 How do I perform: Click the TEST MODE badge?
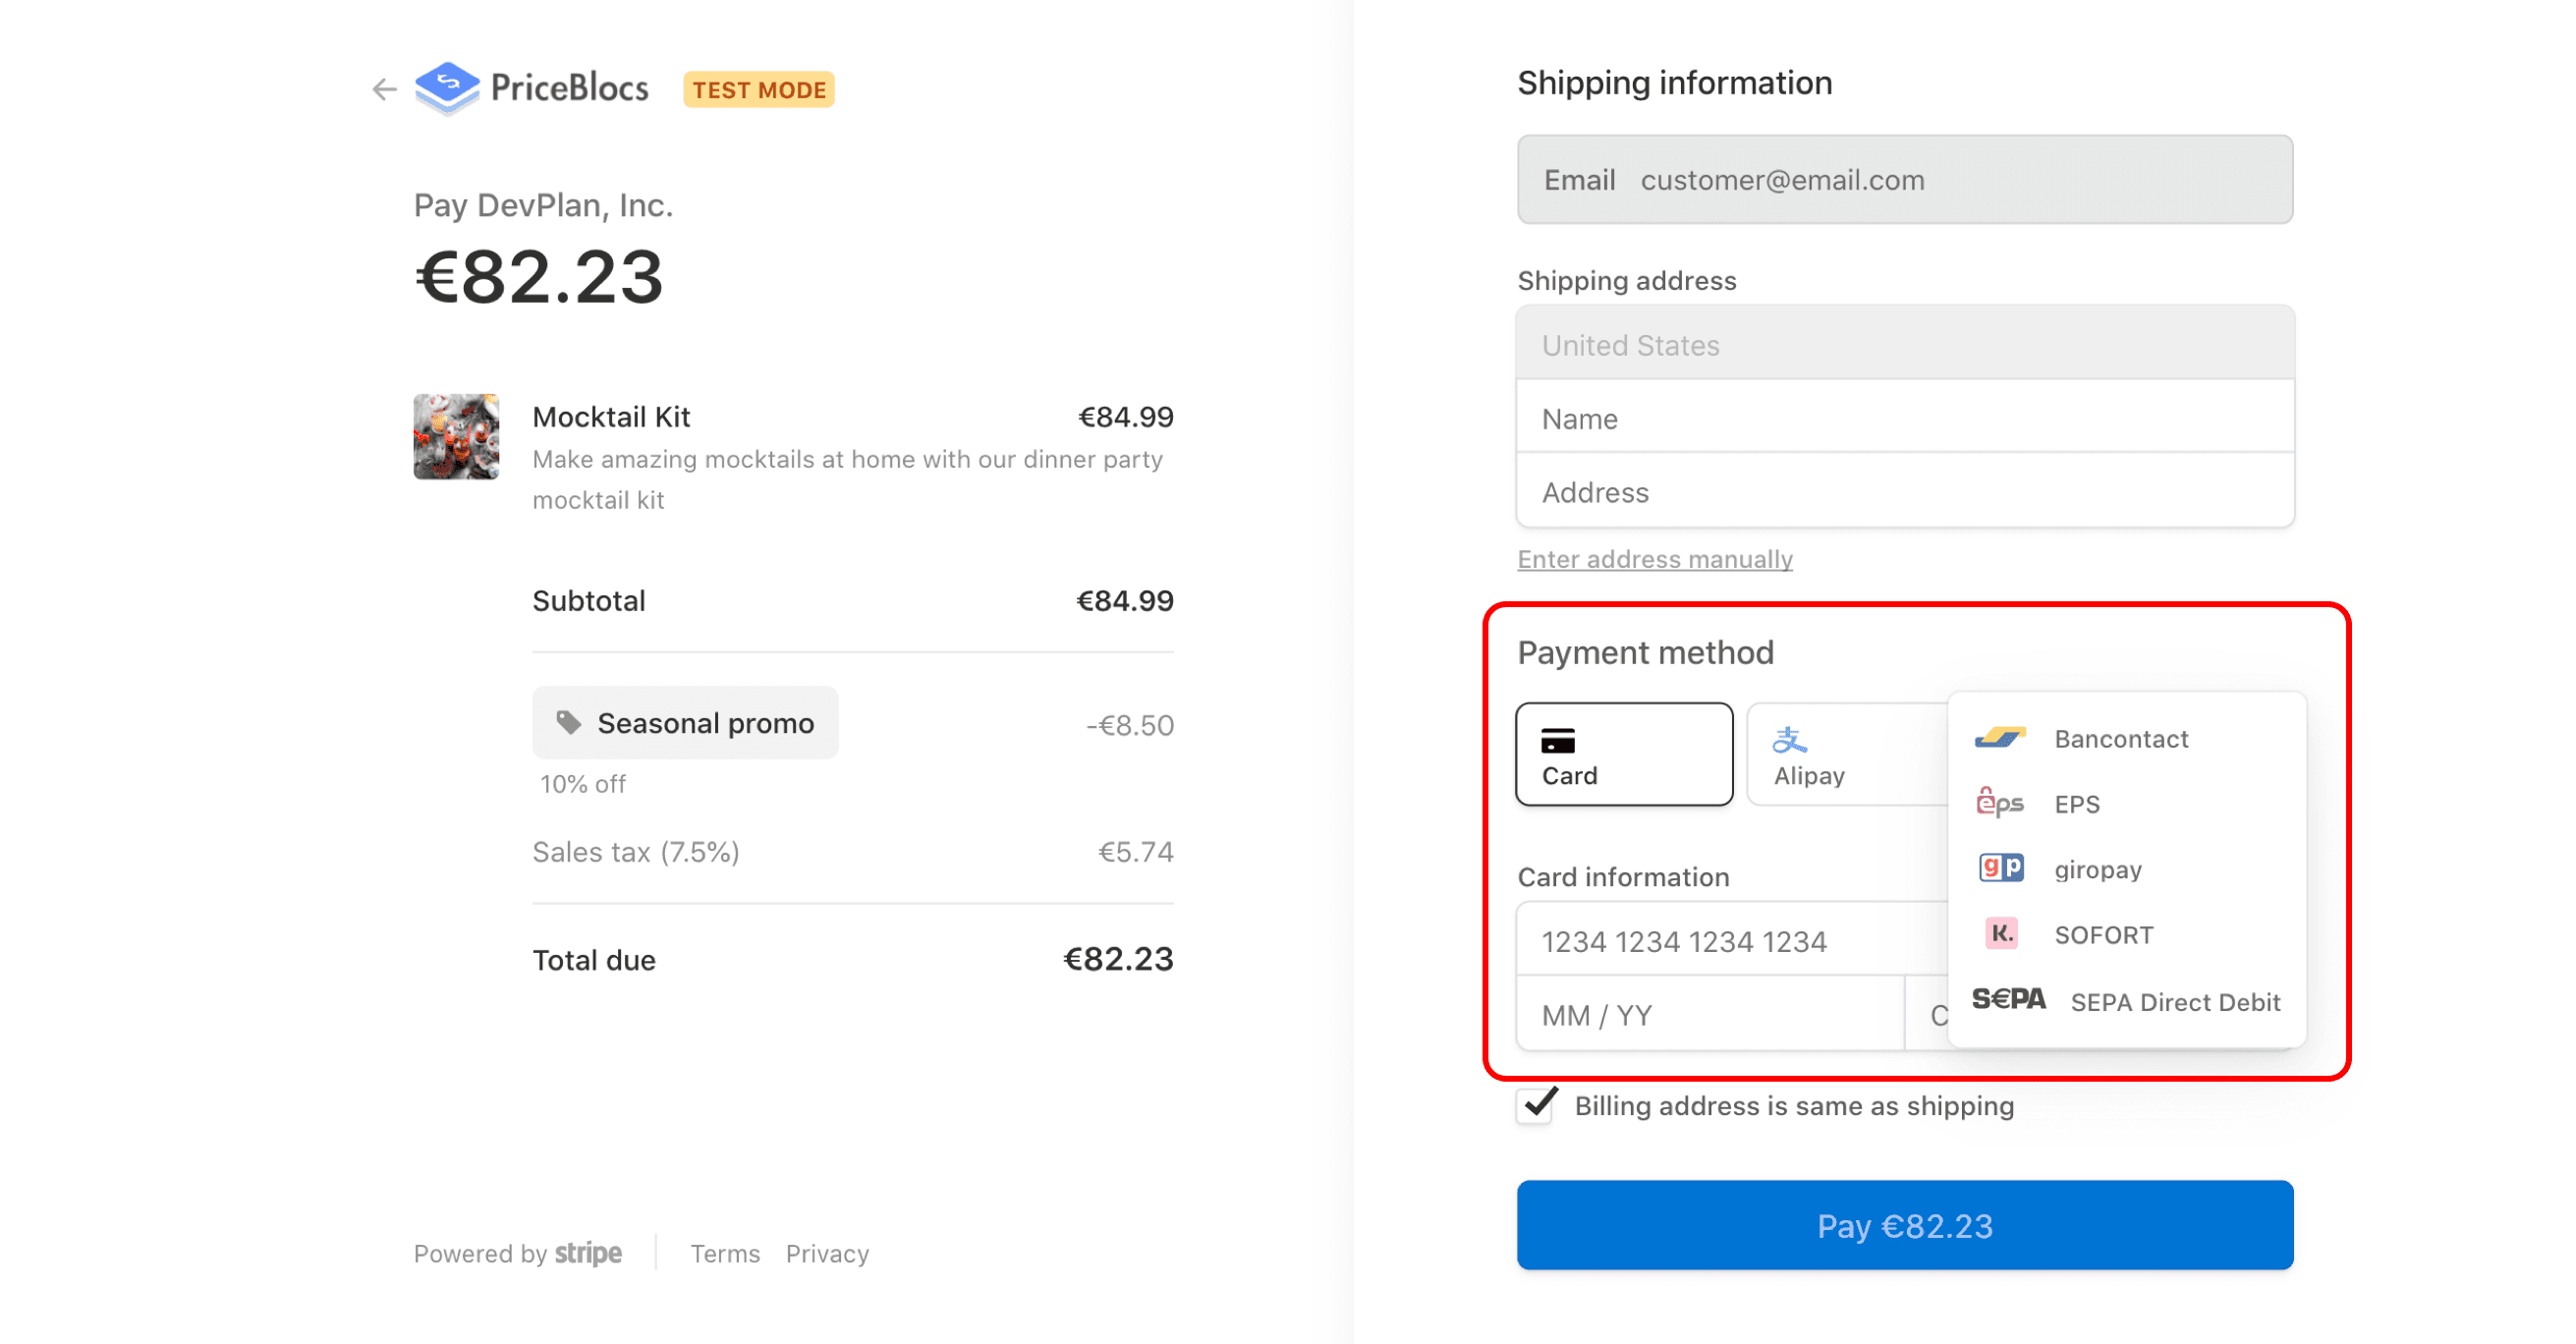(x=758, y=89)
